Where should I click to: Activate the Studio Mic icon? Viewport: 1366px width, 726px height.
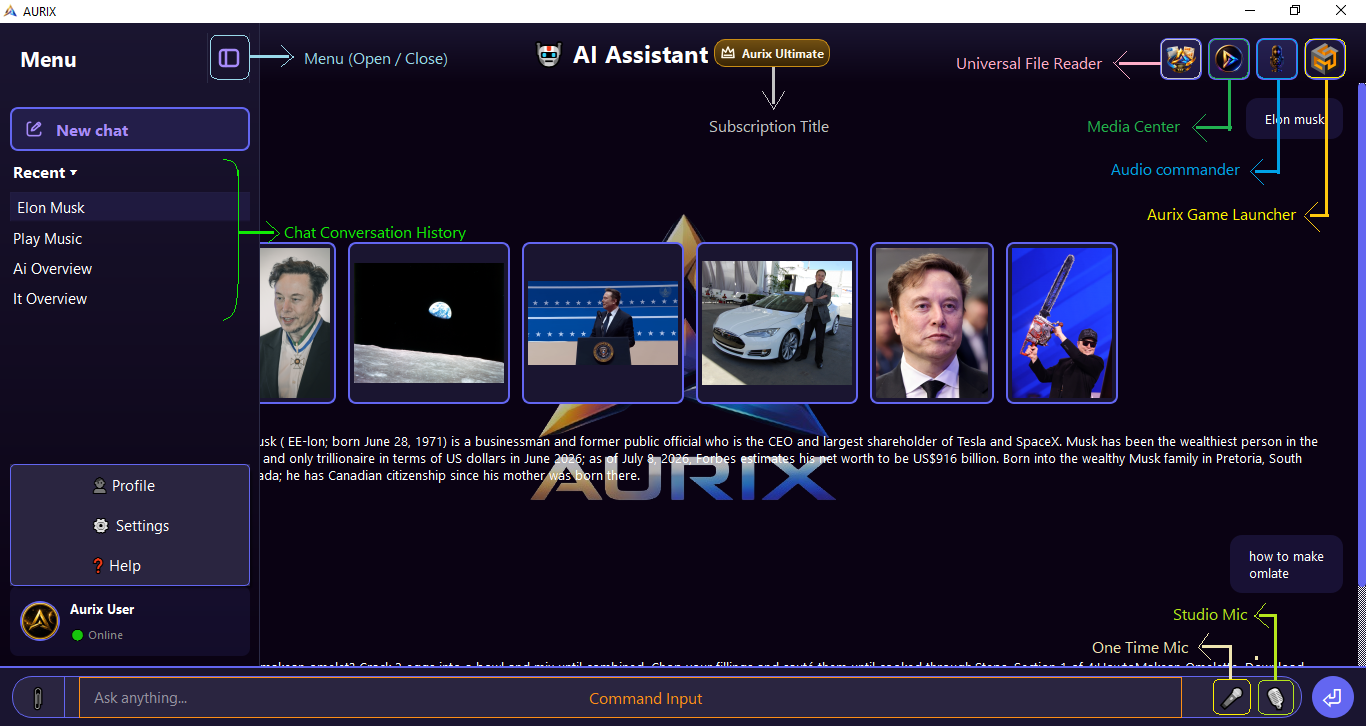1276,697
